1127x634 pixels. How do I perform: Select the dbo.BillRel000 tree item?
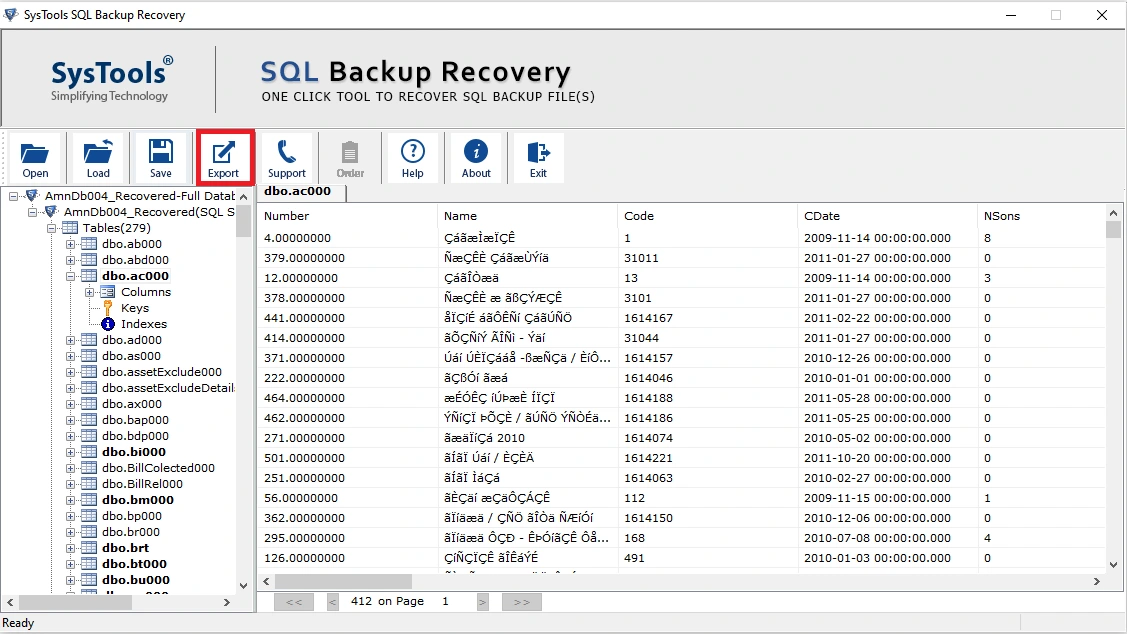[142, 484]
